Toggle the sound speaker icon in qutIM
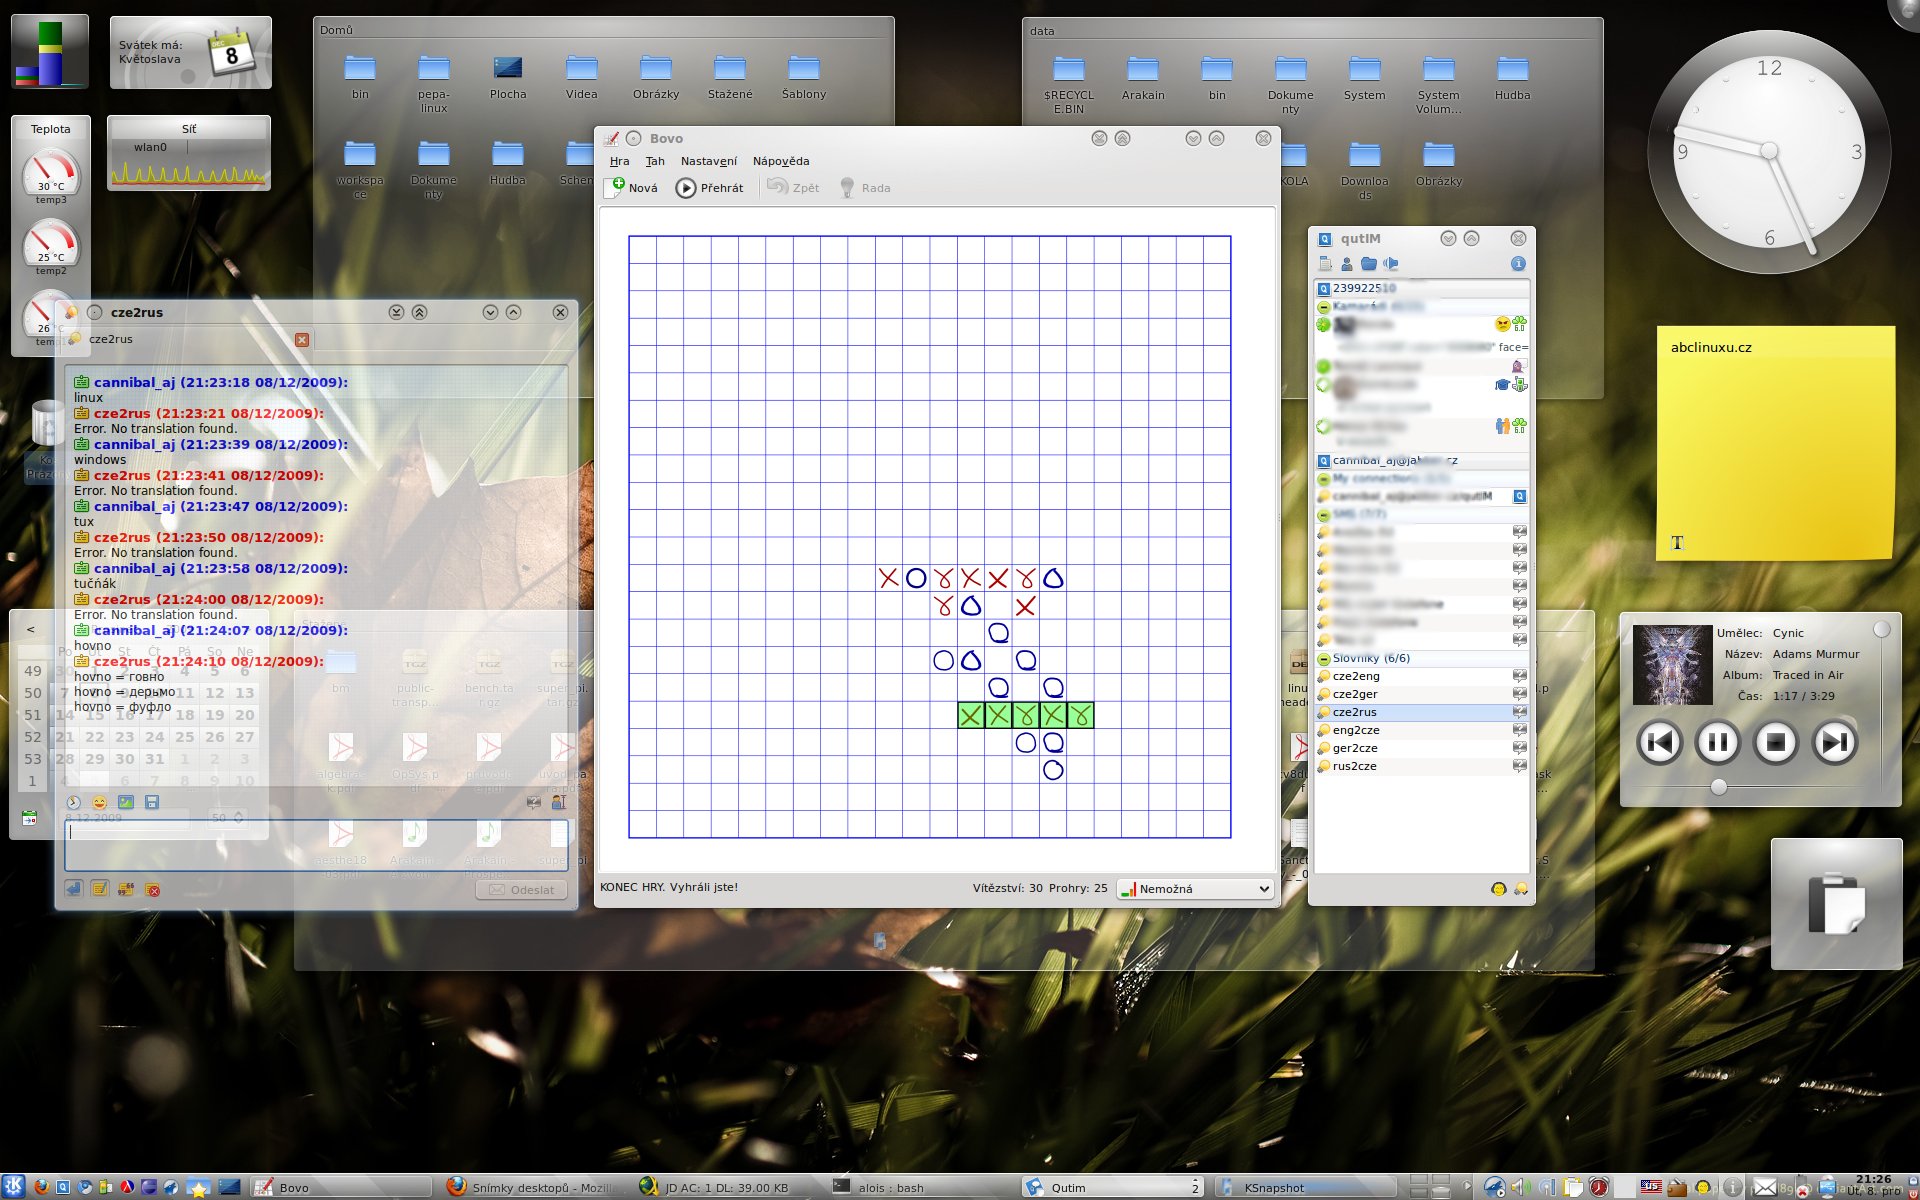1920x1200 pixels. [x=1391, y=264]
